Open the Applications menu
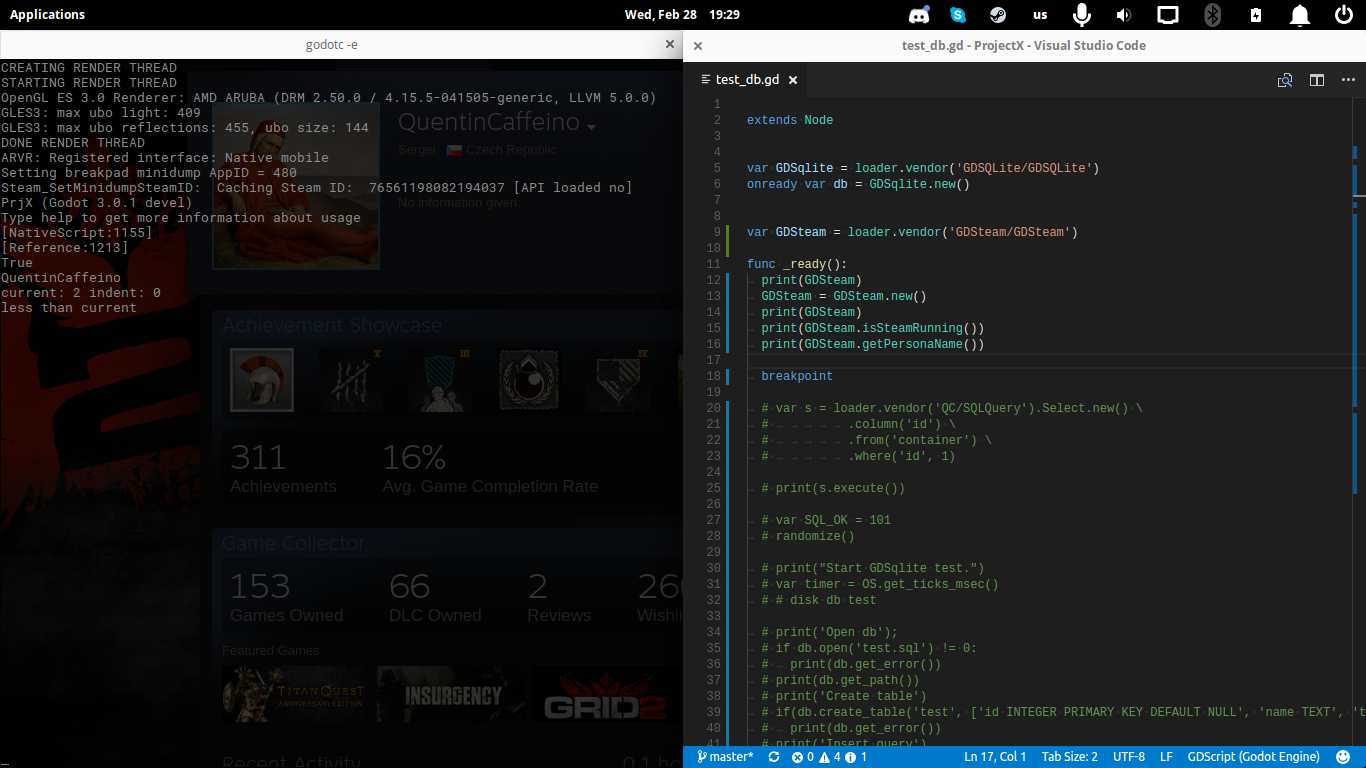The width and height of the screenshot is (1366, 768). (x=47, y=15)
